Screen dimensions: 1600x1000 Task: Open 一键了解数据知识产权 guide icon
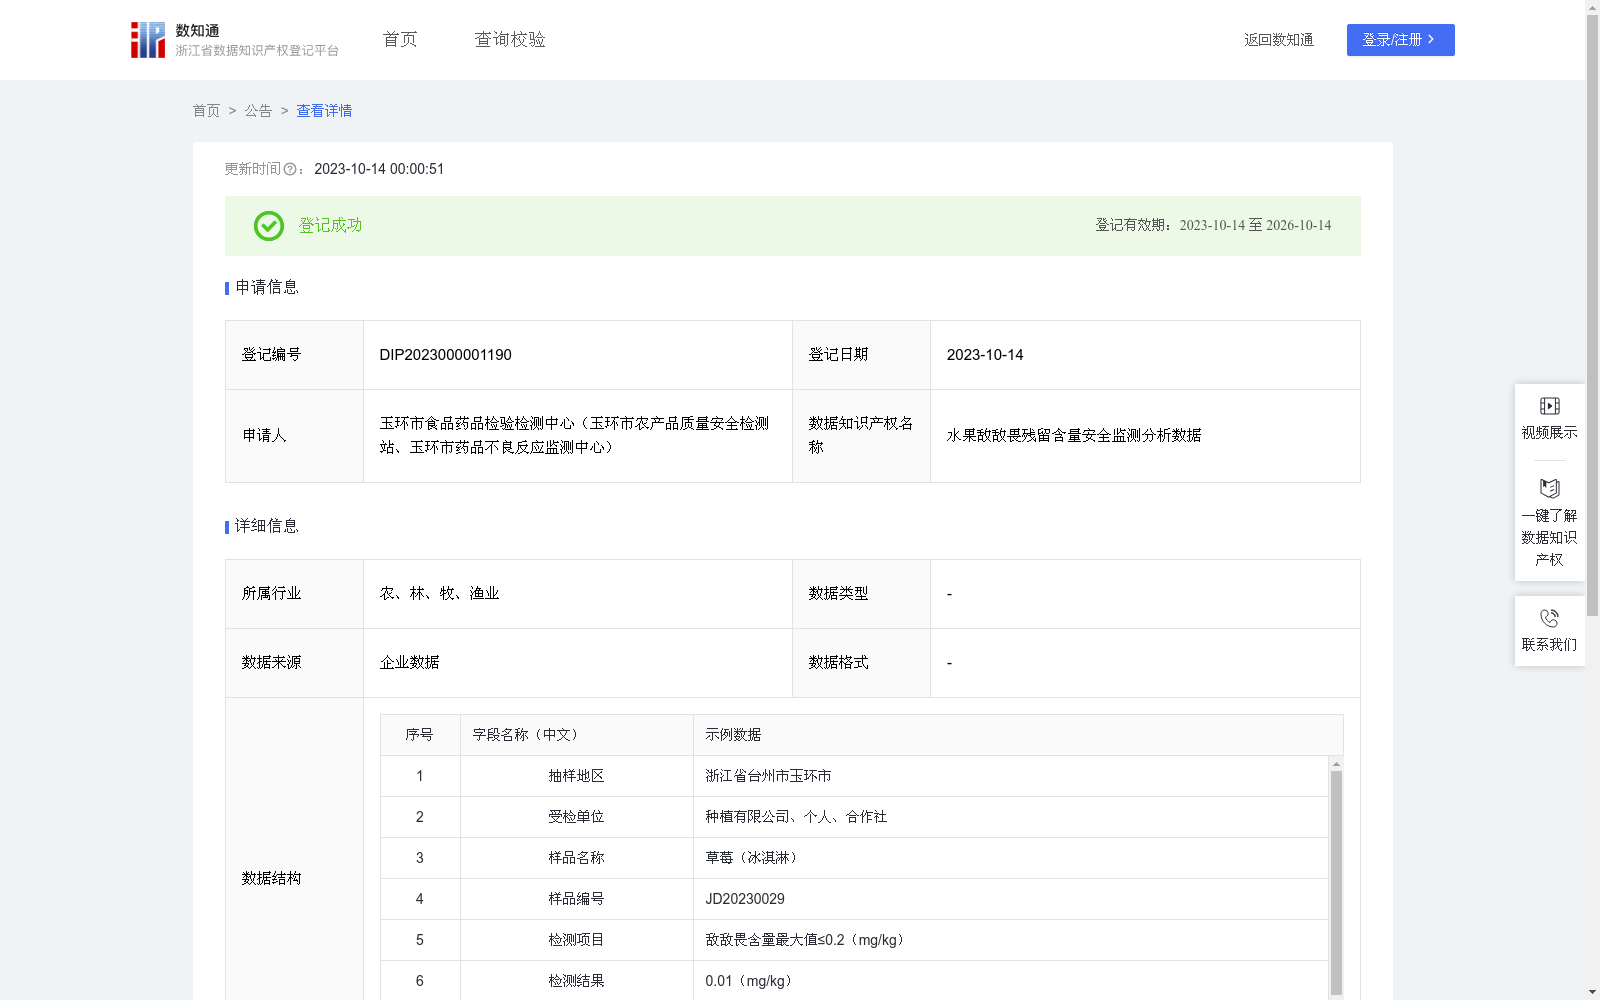[1549, 489]
